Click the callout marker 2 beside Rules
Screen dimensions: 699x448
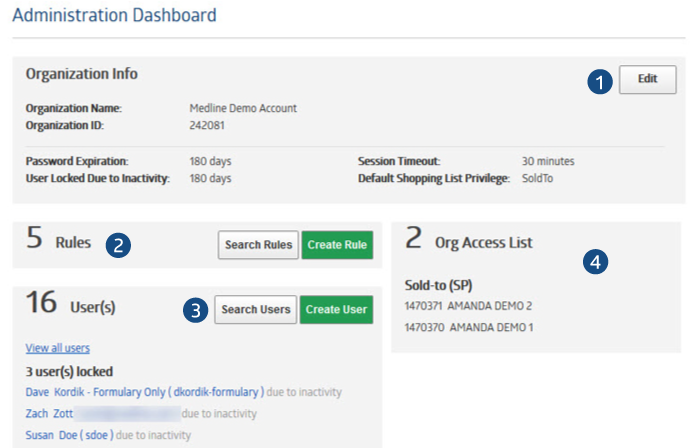coord(119,246)
